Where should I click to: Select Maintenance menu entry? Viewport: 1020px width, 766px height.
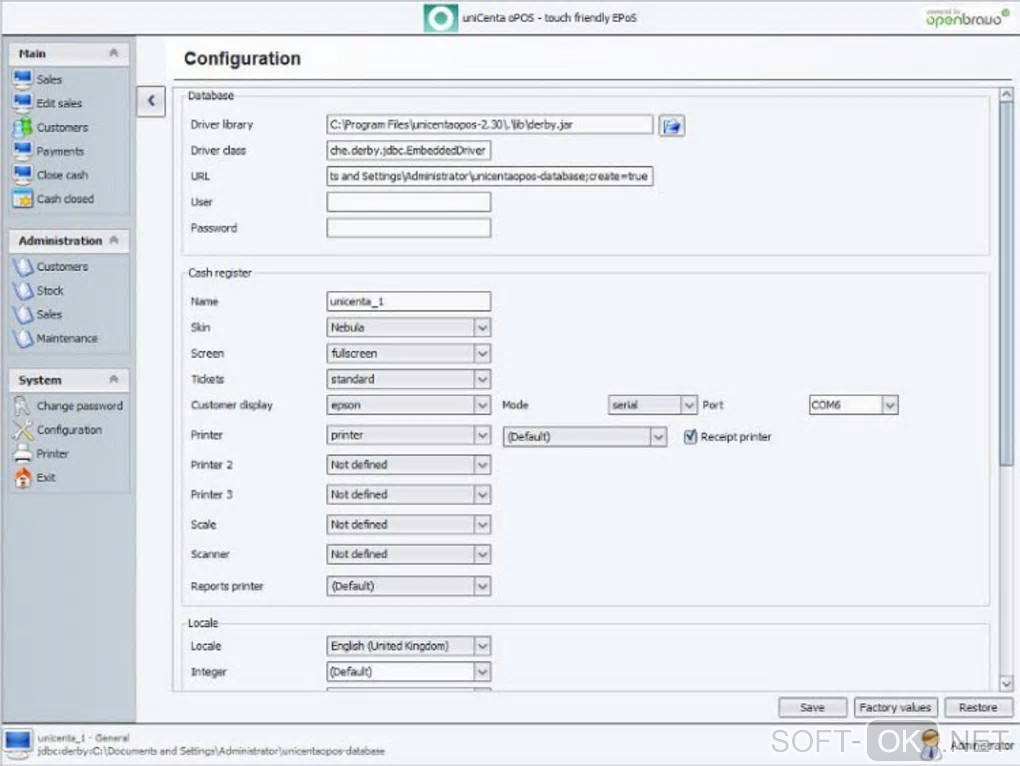click(x=67, y=339)
